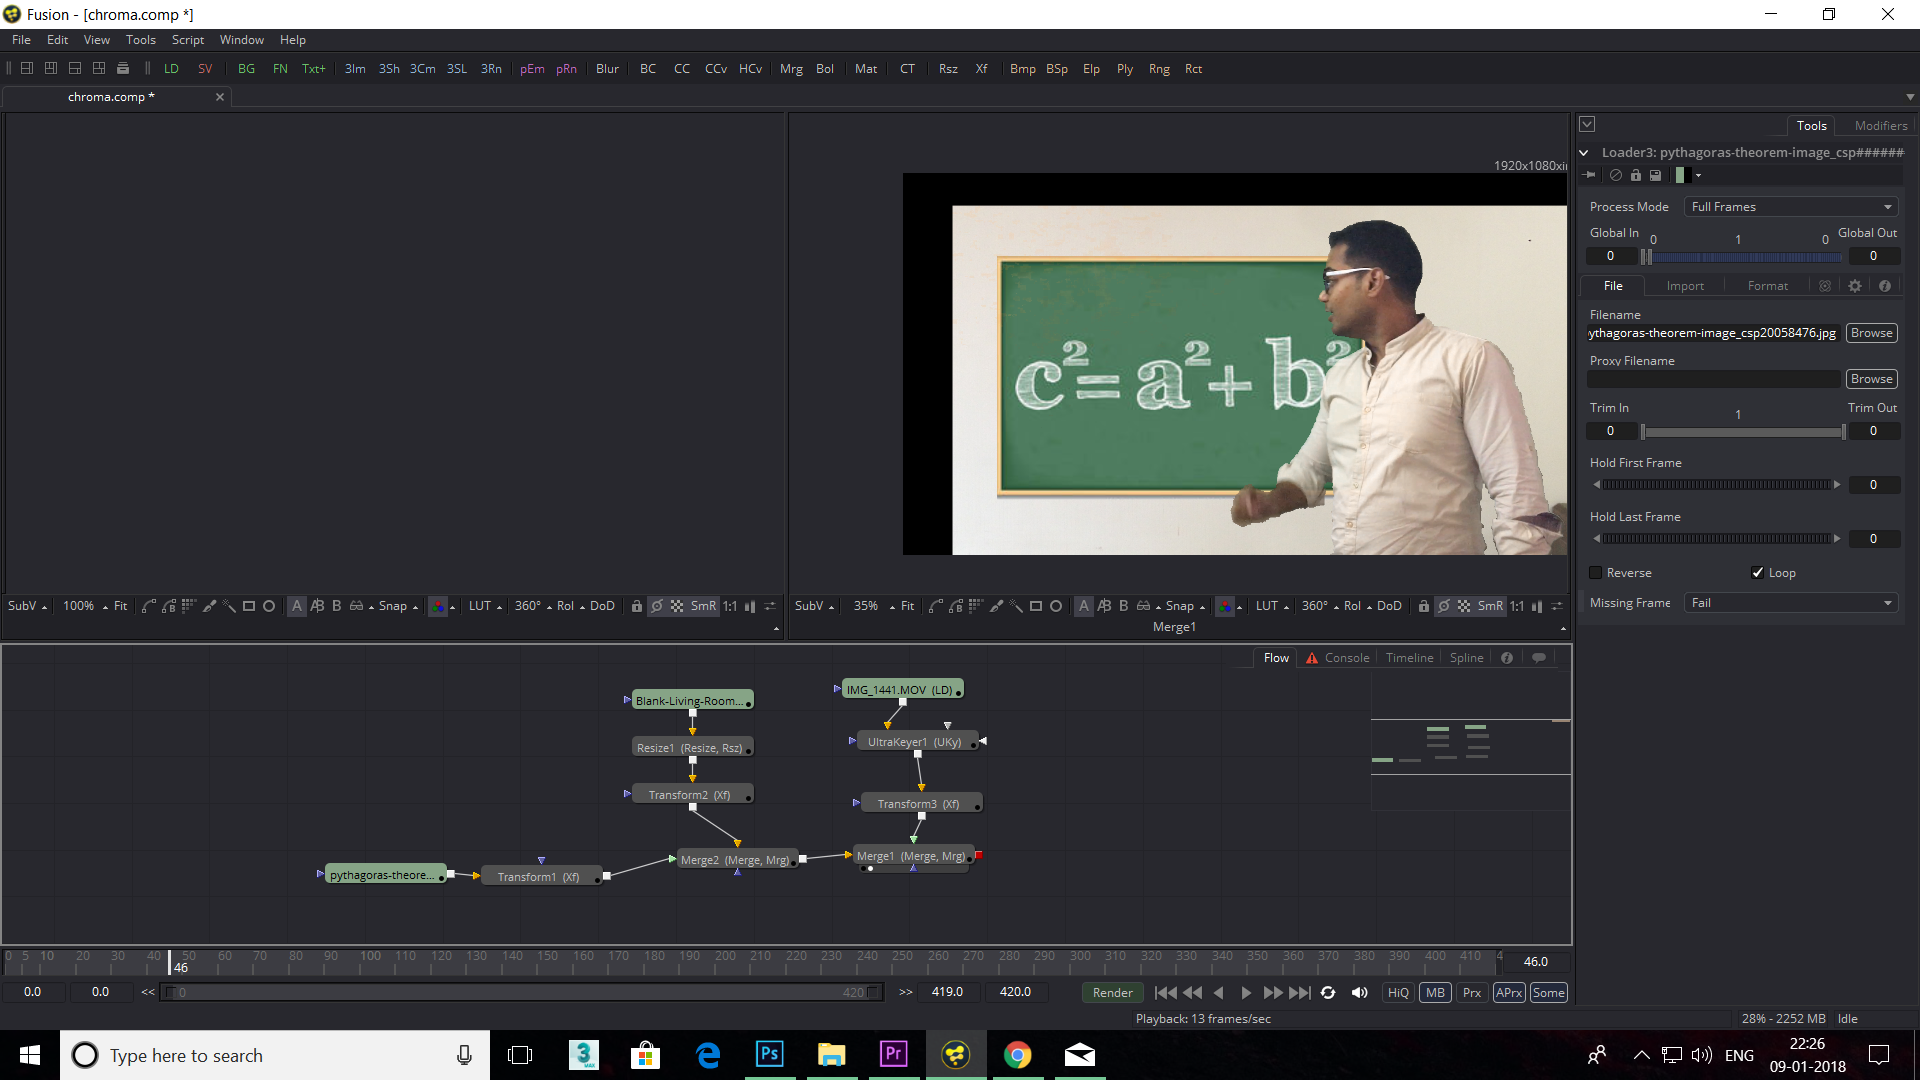Click the ellipse mask icon in the right viewer toolbar
The height and width of the screenshot is (1080, 1920).
click(1056, 606)
